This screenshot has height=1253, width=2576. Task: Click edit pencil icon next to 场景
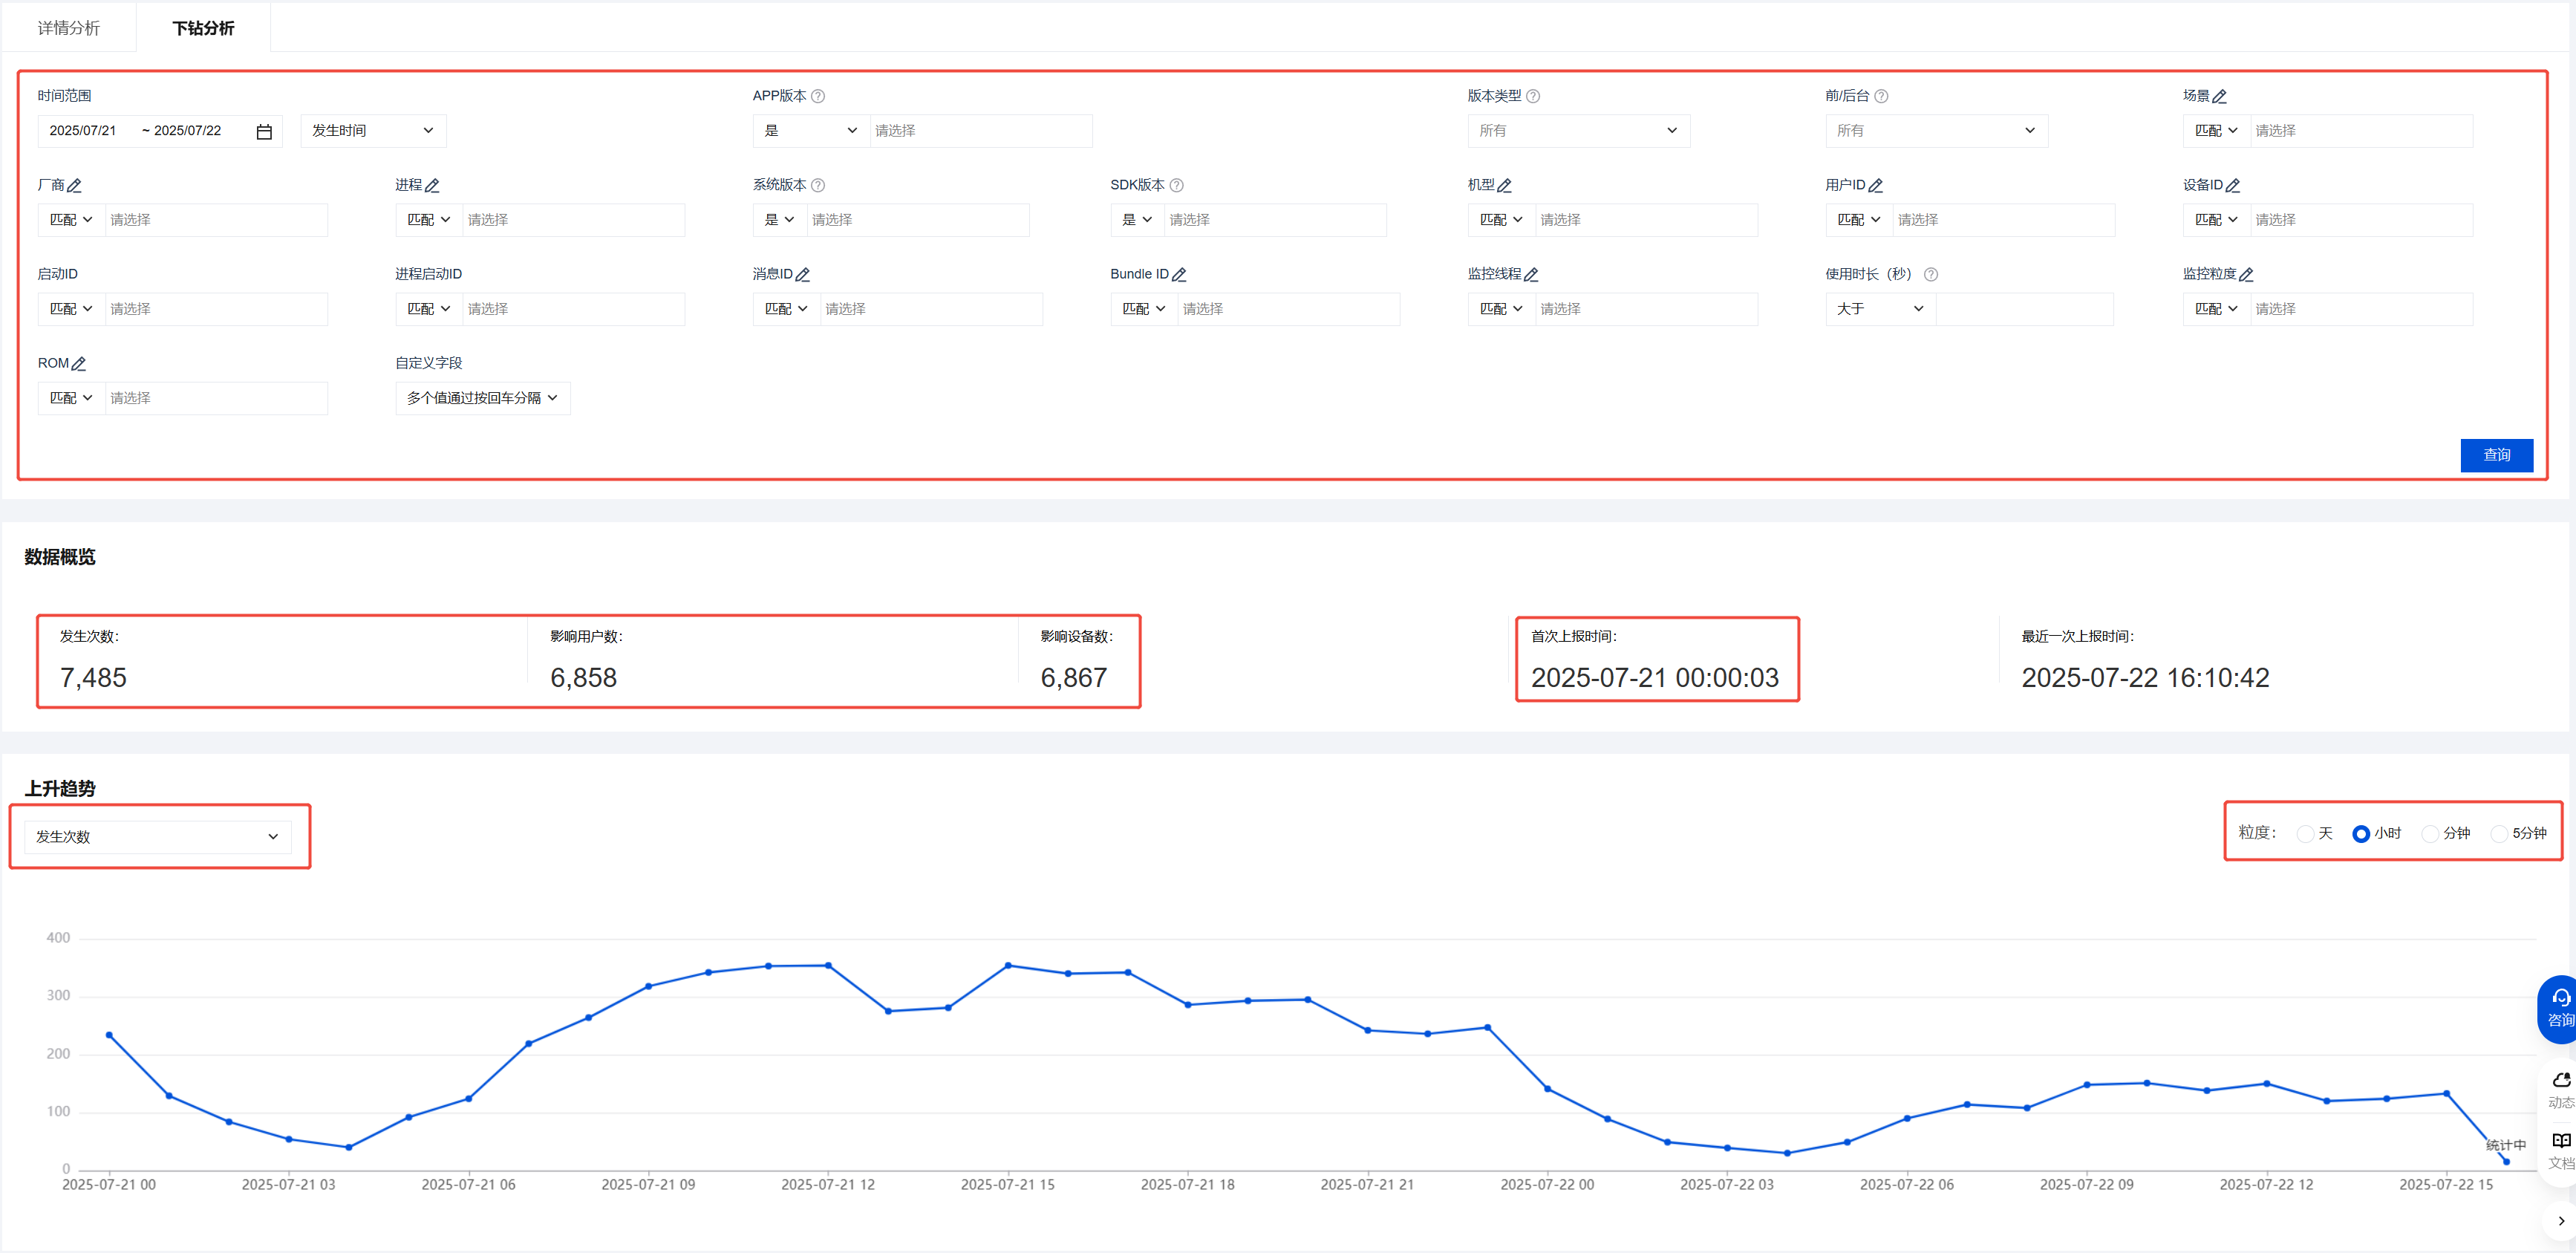2219,97
